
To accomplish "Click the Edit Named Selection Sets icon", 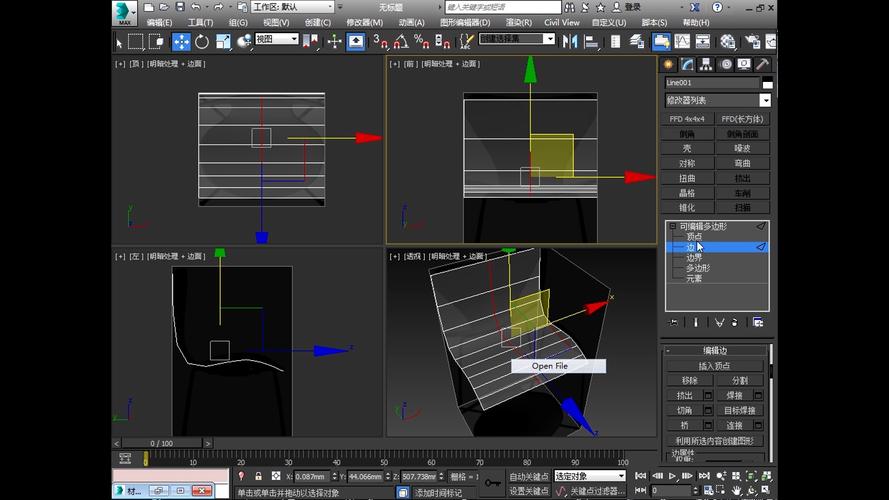I will point(467,42).
